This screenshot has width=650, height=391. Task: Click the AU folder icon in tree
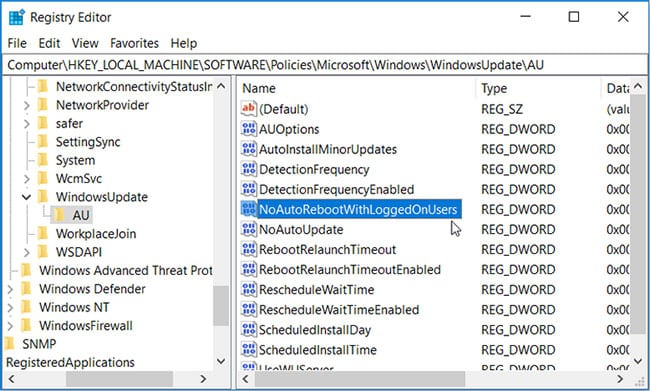pos(60,215)
